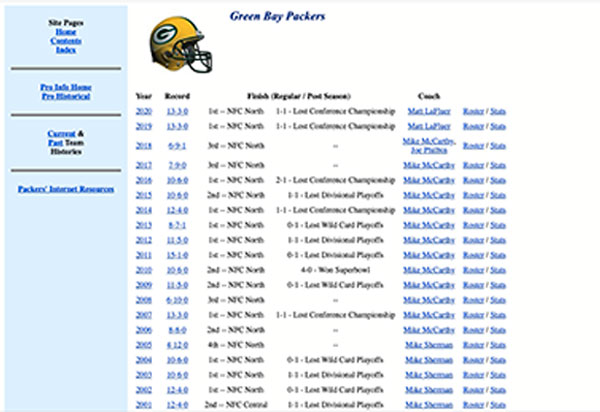Image resolution: width=600 pixels, height=412 pixels.
Task: Open Past team histories link
Action: pyautogui.click(x=55, y=143)
